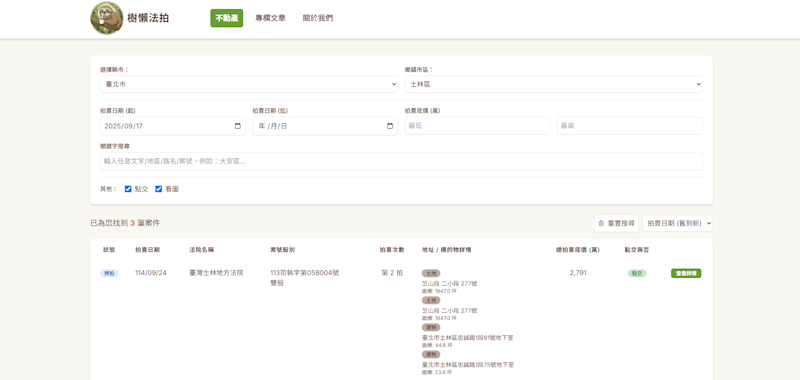Click the 拍賣日期 column header in the table
This screenshot has width=800, height=380.
coord(147,250)
